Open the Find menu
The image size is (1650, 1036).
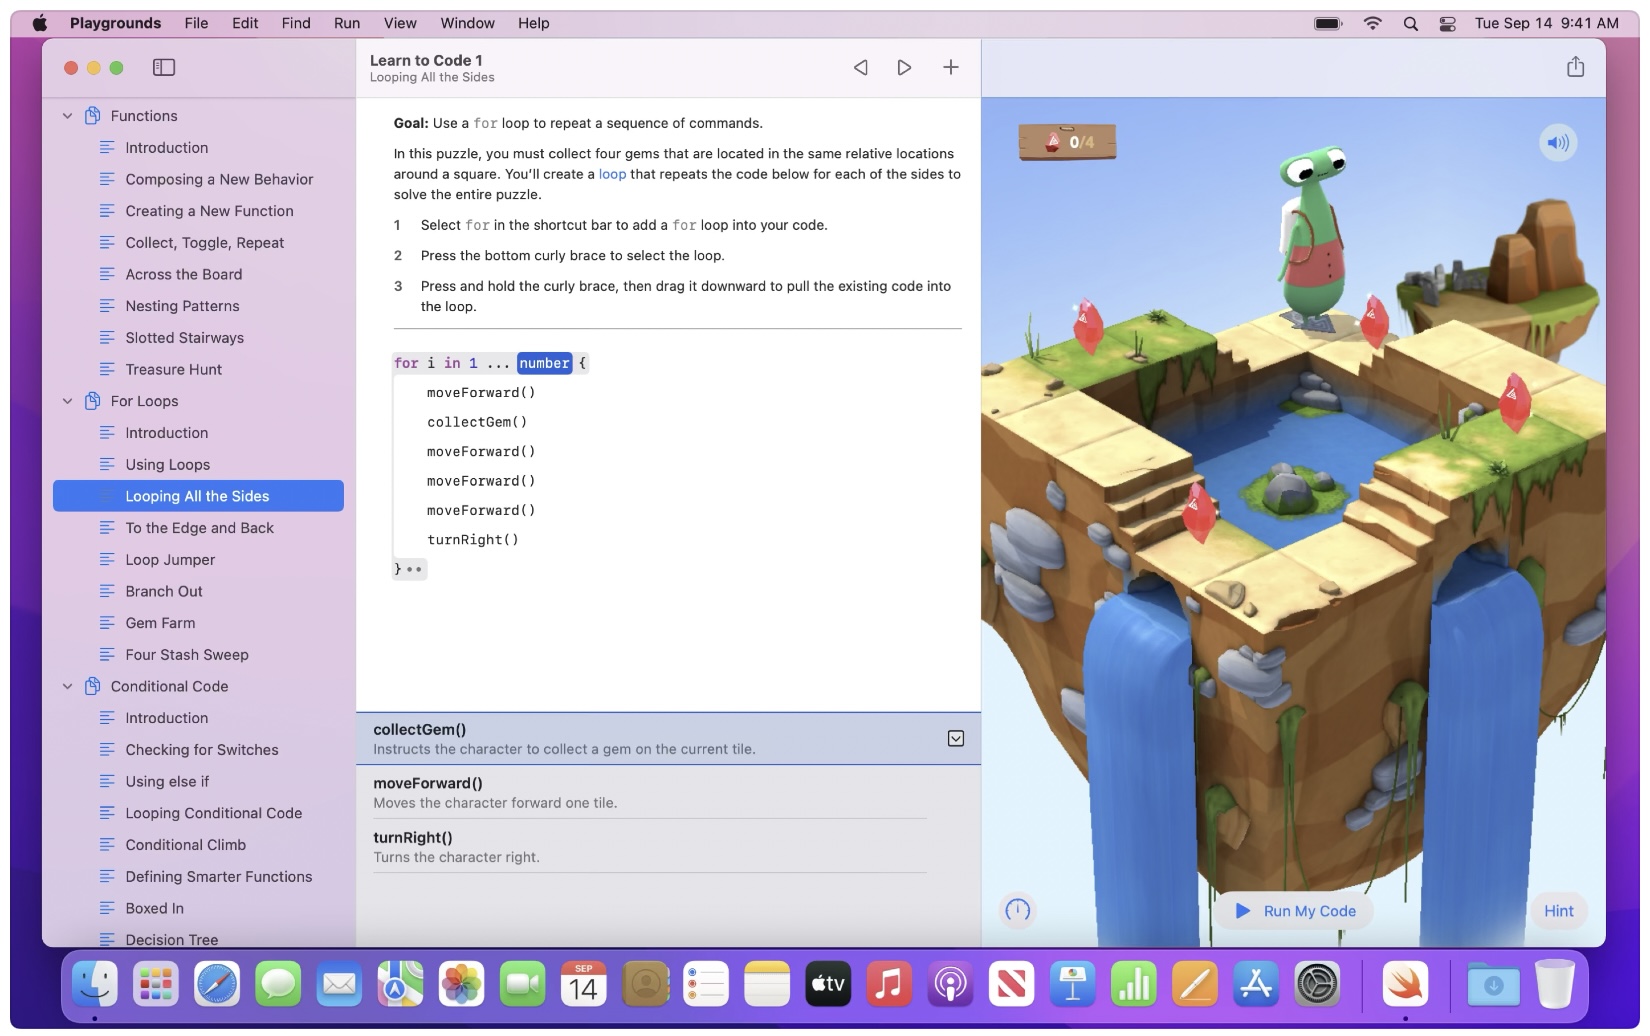[x=296, y=23]
